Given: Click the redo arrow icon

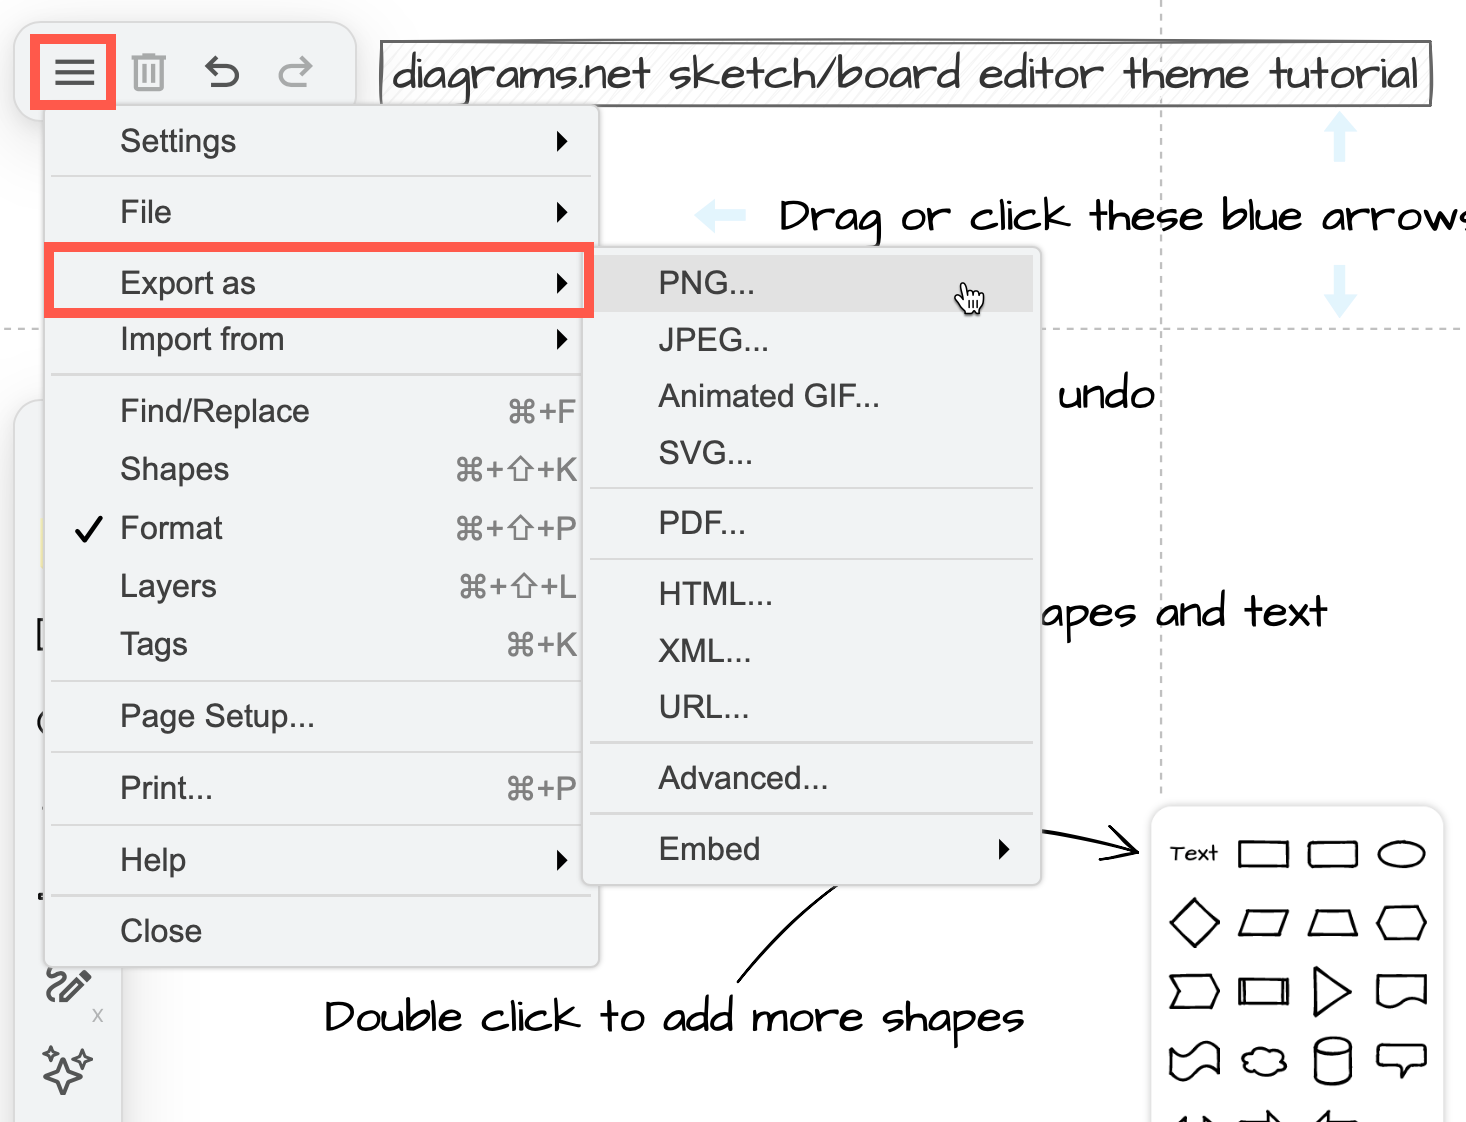Looking at the screenshot, I should 295,72.
